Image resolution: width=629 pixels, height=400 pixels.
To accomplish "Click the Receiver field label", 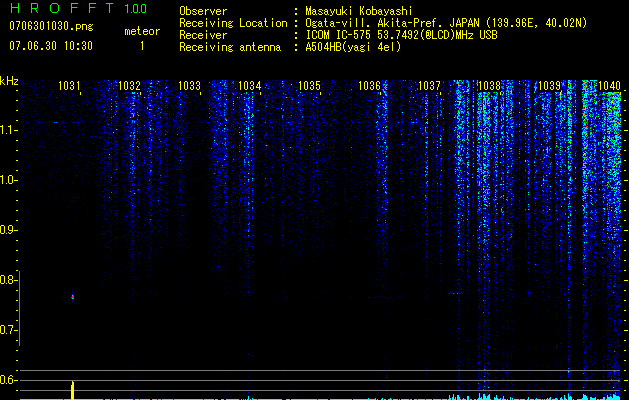I will tap(203, 35).
